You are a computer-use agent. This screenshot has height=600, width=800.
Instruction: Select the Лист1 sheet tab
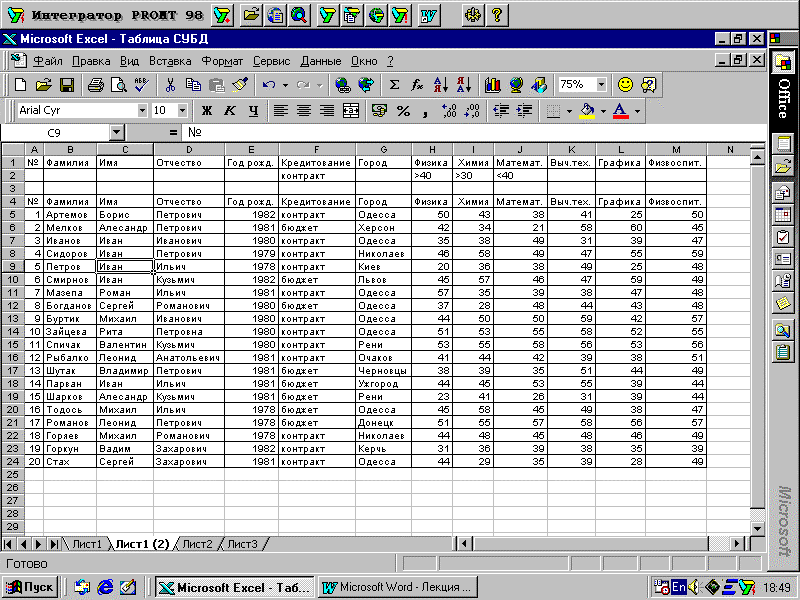pyautogui.click(x=87, y=544)
